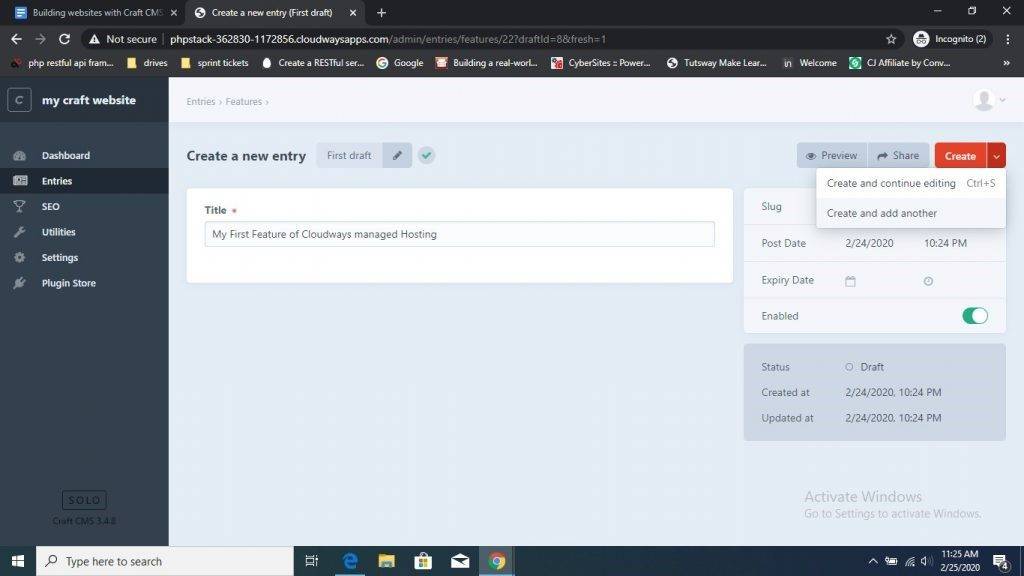This screenshot has height=576, width=1024.
Task: Click the Expiry Date clock icon
Action: point(928,281)
